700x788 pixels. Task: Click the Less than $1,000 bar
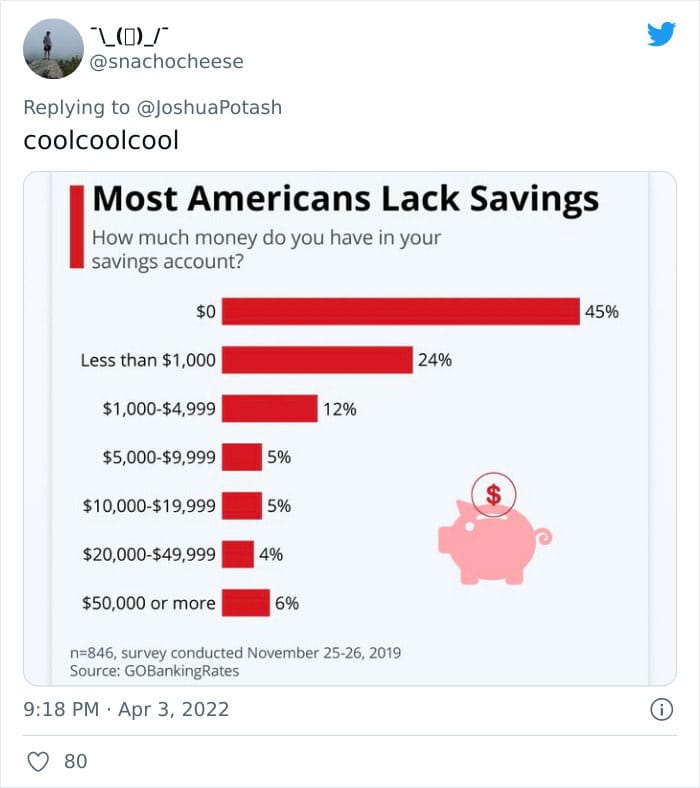(317, 360)
